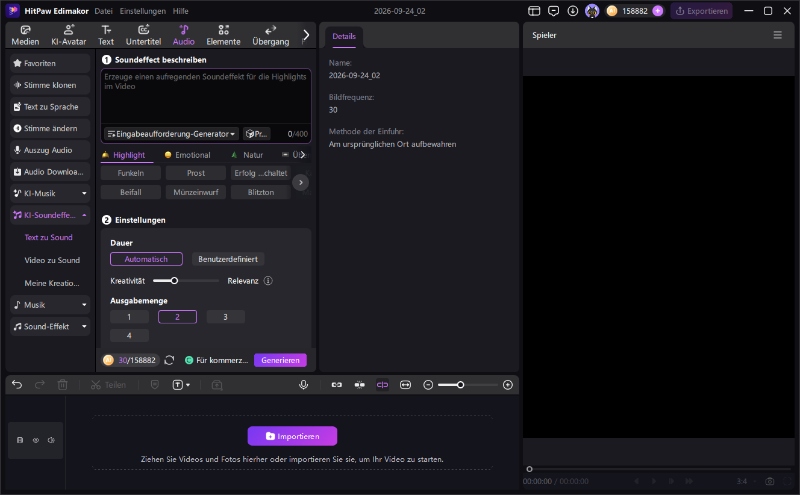Screen dimensions: 800x495
Task: Select Video zu Sound
Action: [52, 260]
